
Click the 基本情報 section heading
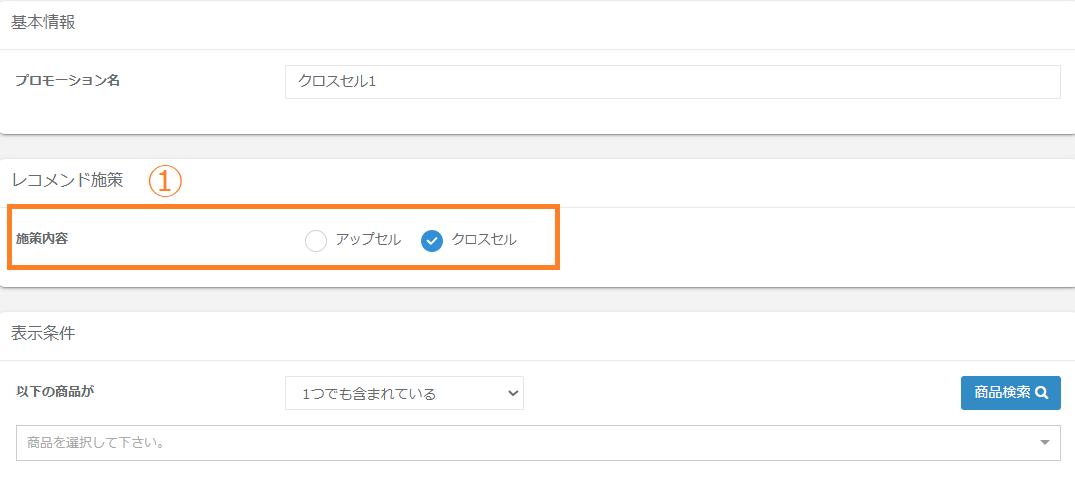point(43,24)
